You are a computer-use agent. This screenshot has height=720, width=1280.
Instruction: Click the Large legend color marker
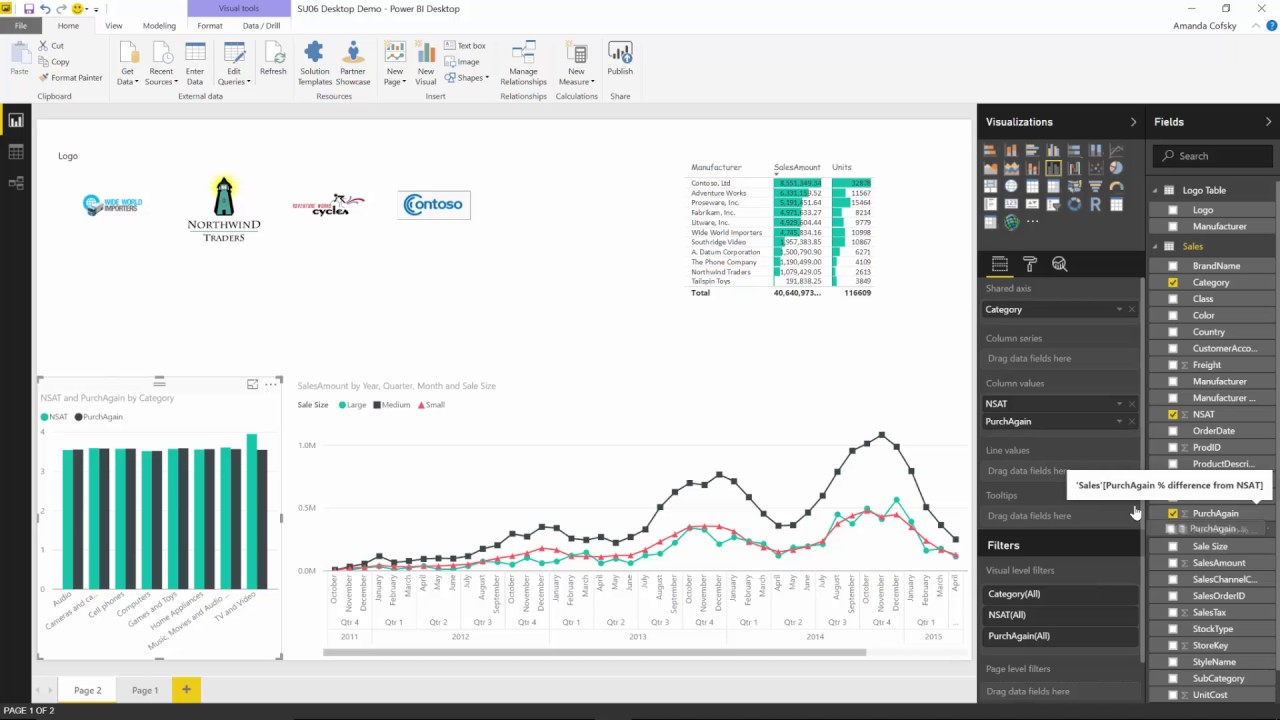[342, 405]
